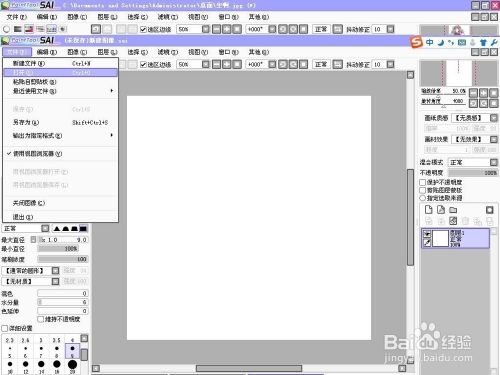This screenshot has width=500, height=375.
Task: Toggle 详细设置 checkbox
Action: (5, 329)
